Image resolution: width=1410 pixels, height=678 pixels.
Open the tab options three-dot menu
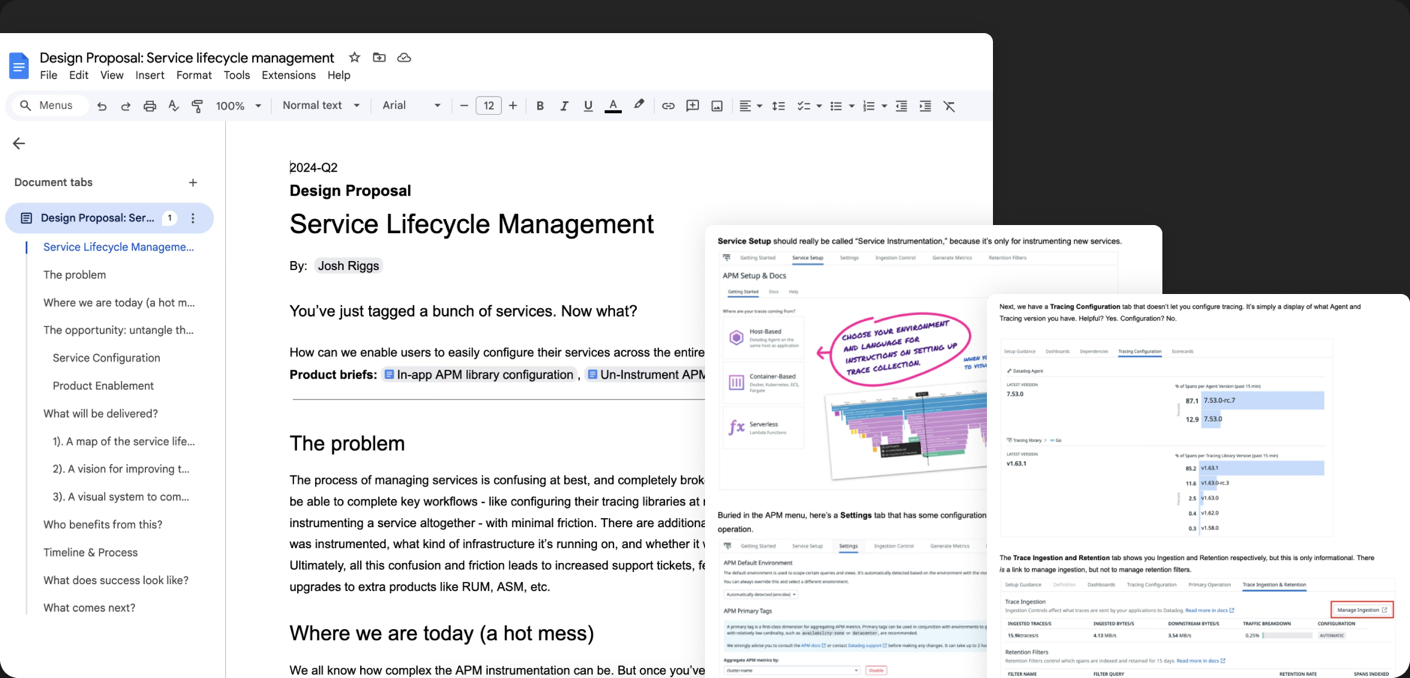tap(193, 218)
